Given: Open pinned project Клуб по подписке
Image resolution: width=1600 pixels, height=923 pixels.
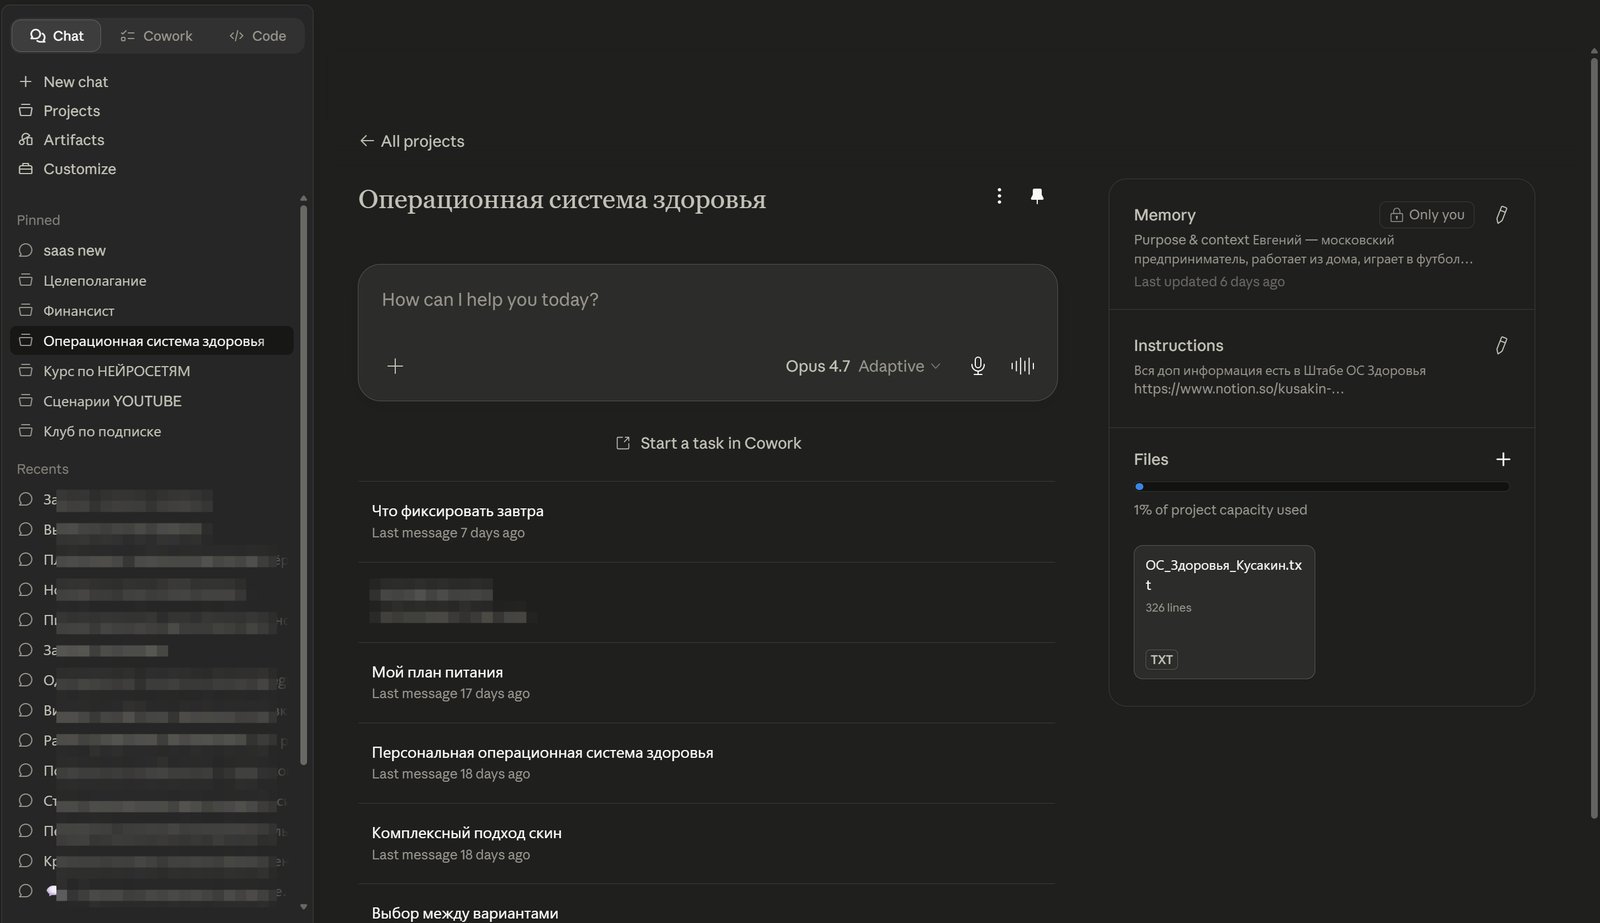Looking at the screenshot, I should (152, 431).
